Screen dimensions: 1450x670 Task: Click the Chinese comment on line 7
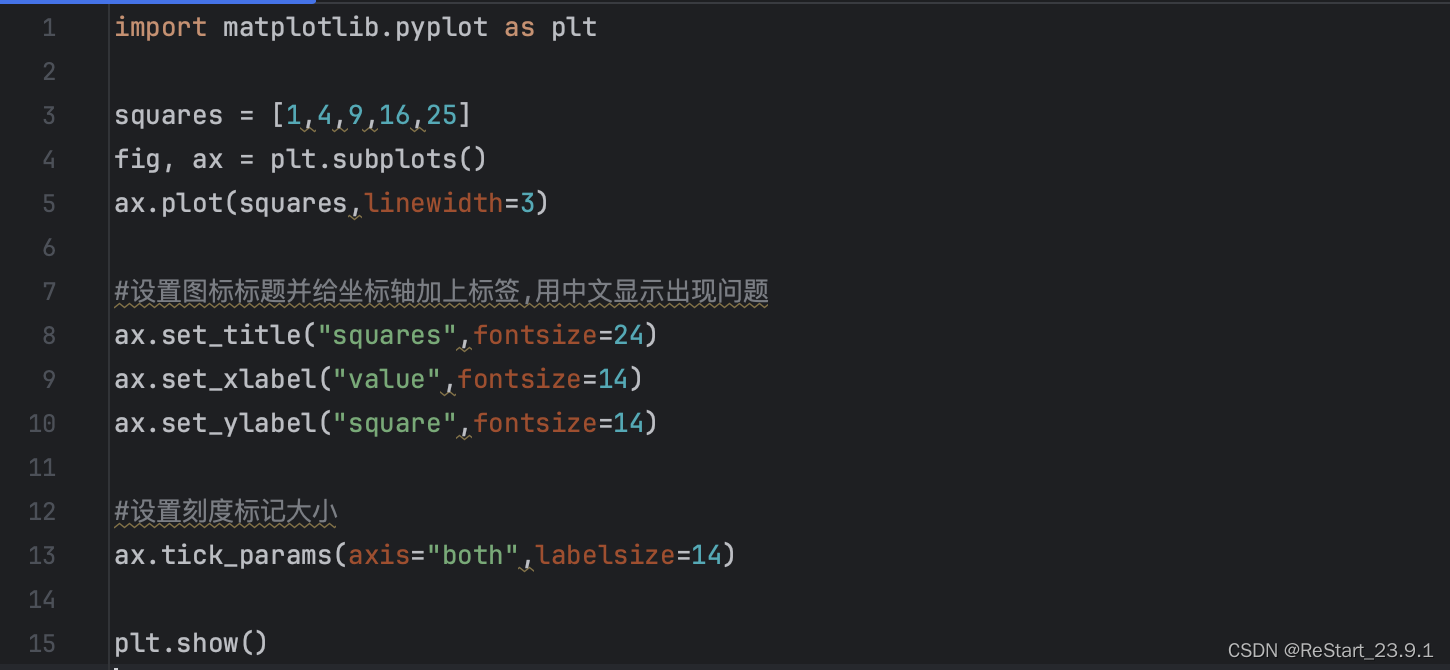(x=441, y=292)
